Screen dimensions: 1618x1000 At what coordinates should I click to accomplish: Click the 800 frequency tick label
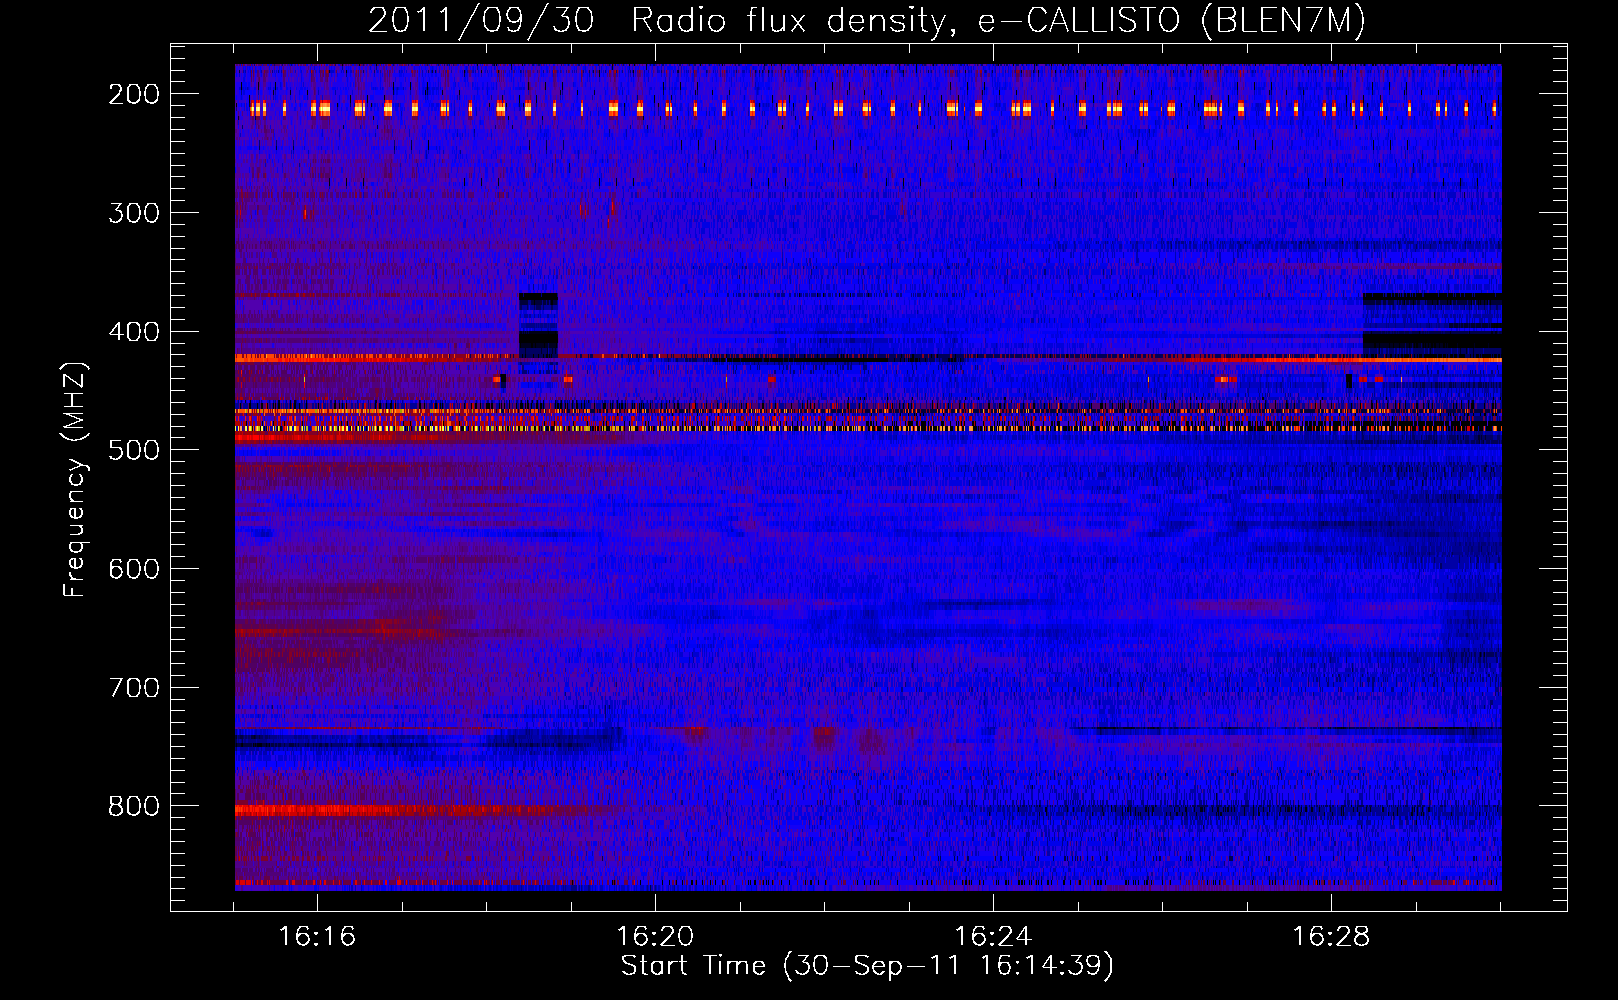click(134, 806)
